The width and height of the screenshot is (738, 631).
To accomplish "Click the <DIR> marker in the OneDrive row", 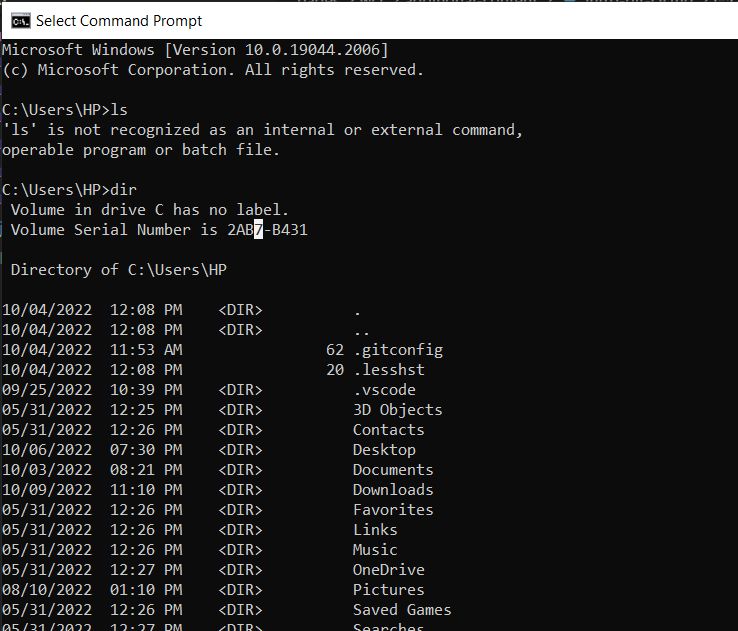I will pos(240,570).
